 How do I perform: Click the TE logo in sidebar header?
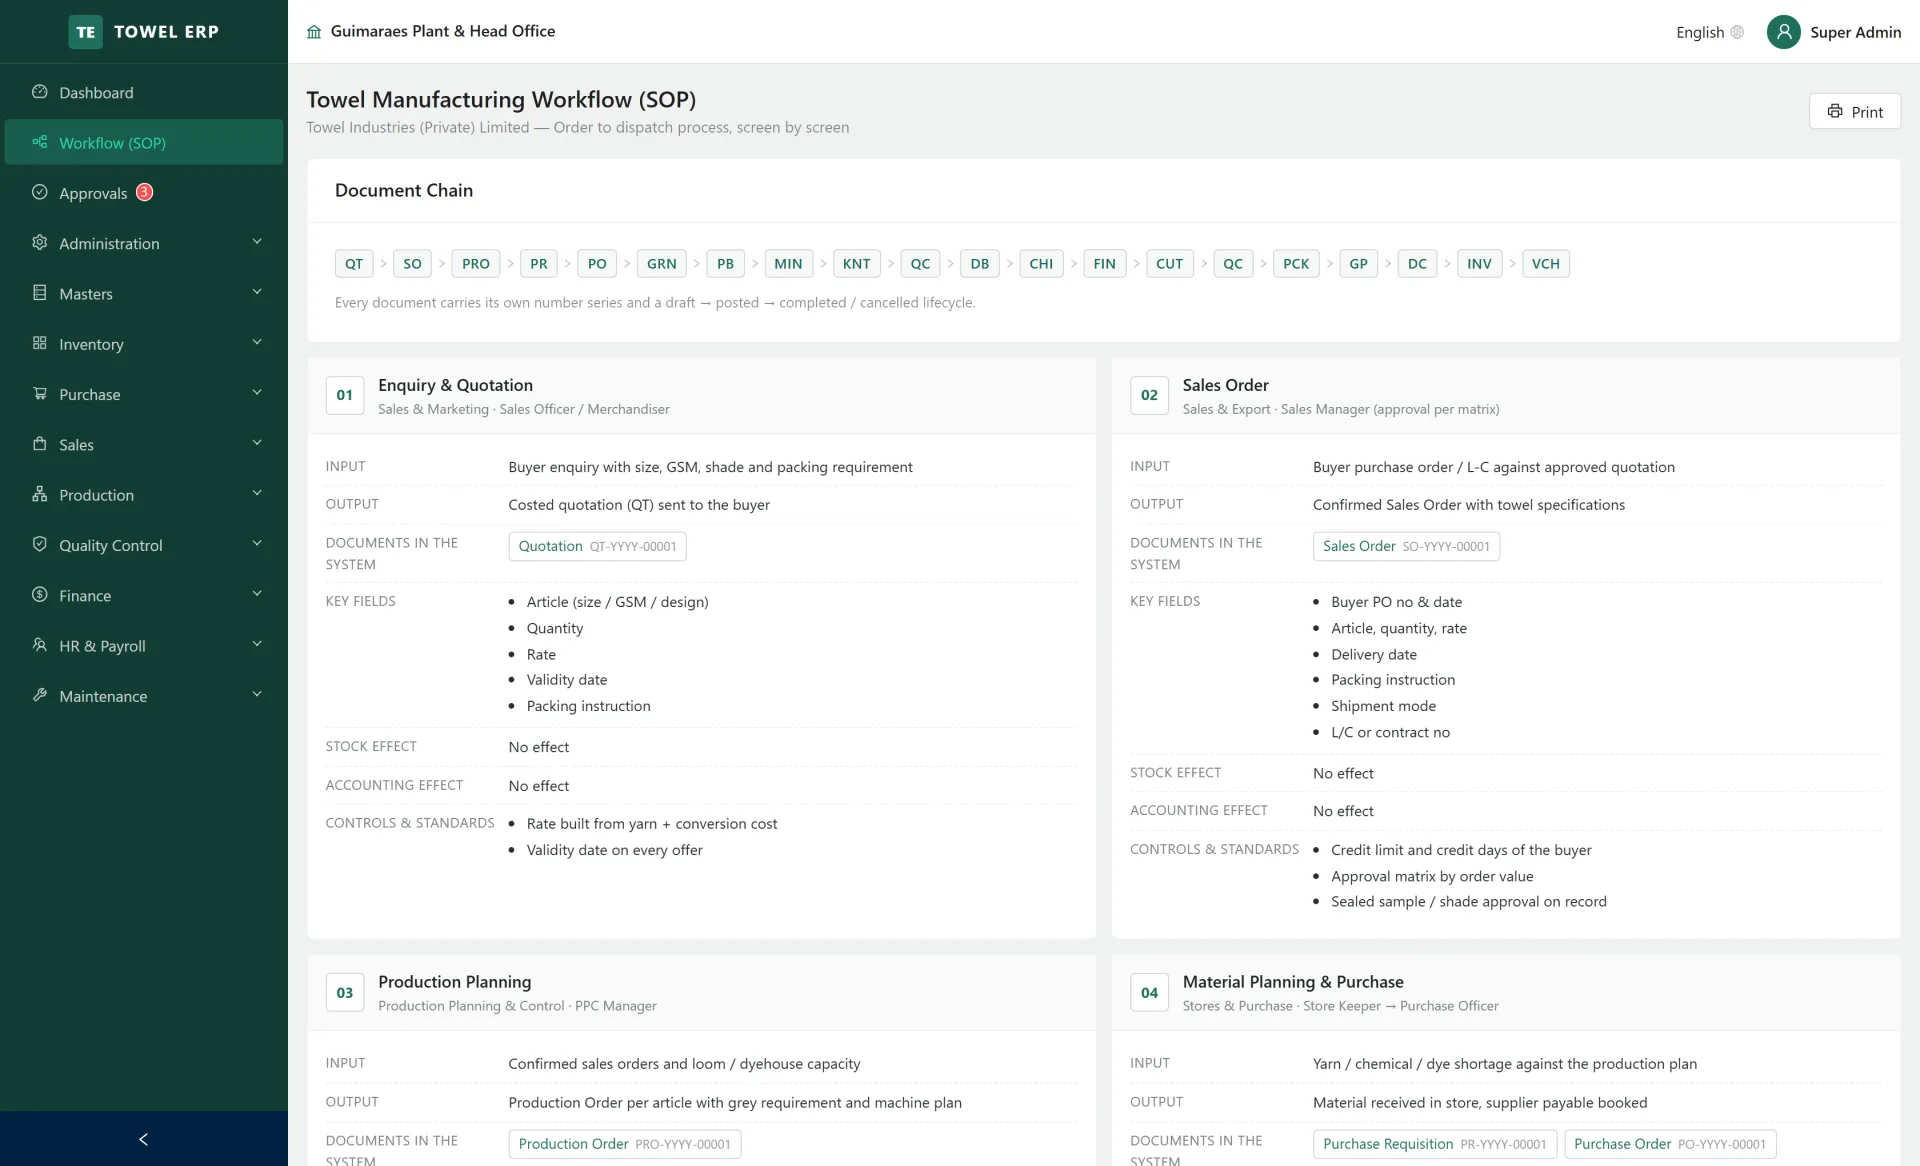click(86, 32)
